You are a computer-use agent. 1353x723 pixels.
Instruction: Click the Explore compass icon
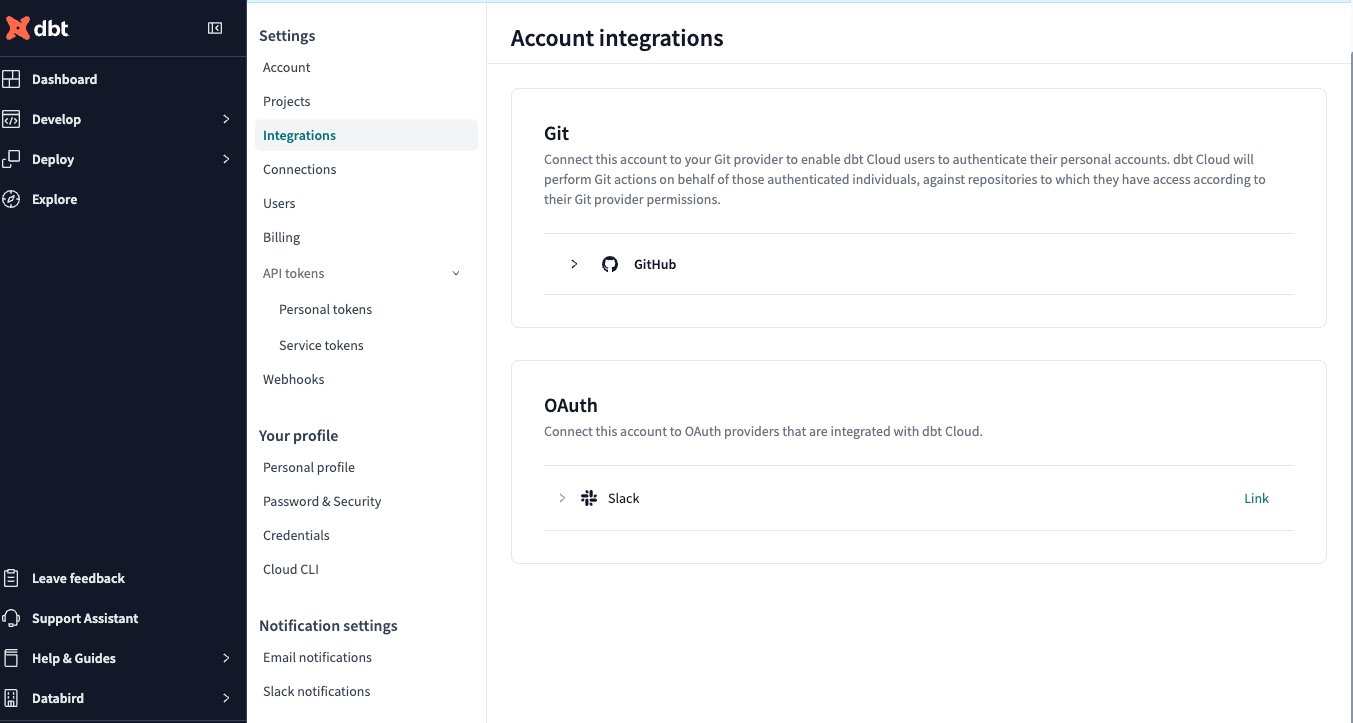pyautogui.click(x=11, y=199)
